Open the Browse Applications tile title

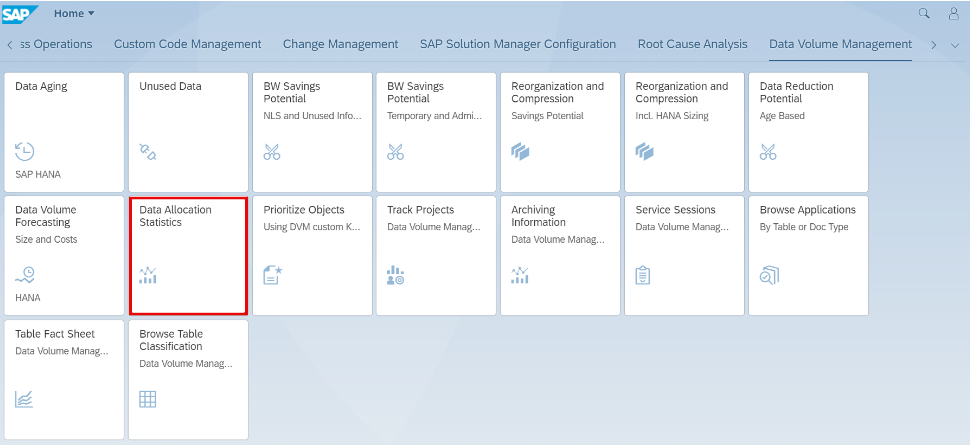808,210
